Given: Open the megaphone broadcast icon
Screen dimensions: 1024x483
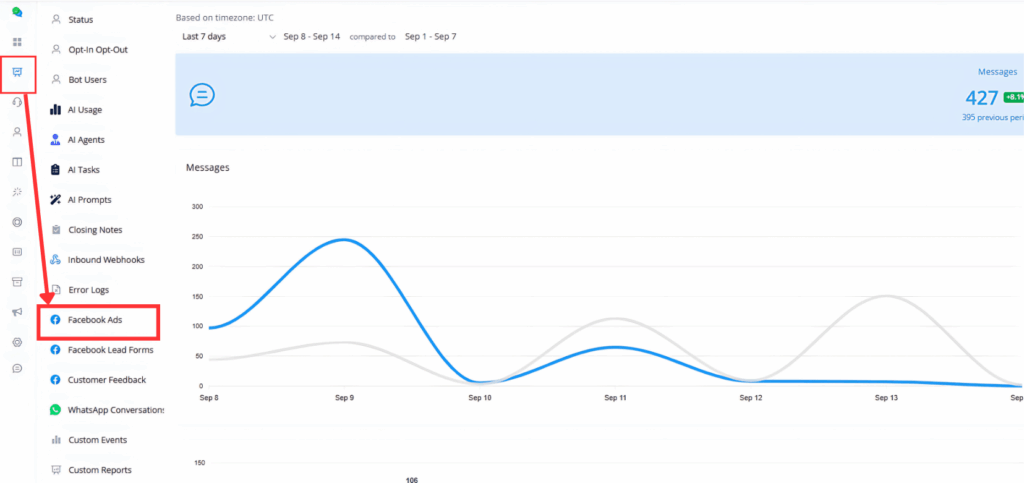Looking at the screenshot, I should [x=17, y=312].
